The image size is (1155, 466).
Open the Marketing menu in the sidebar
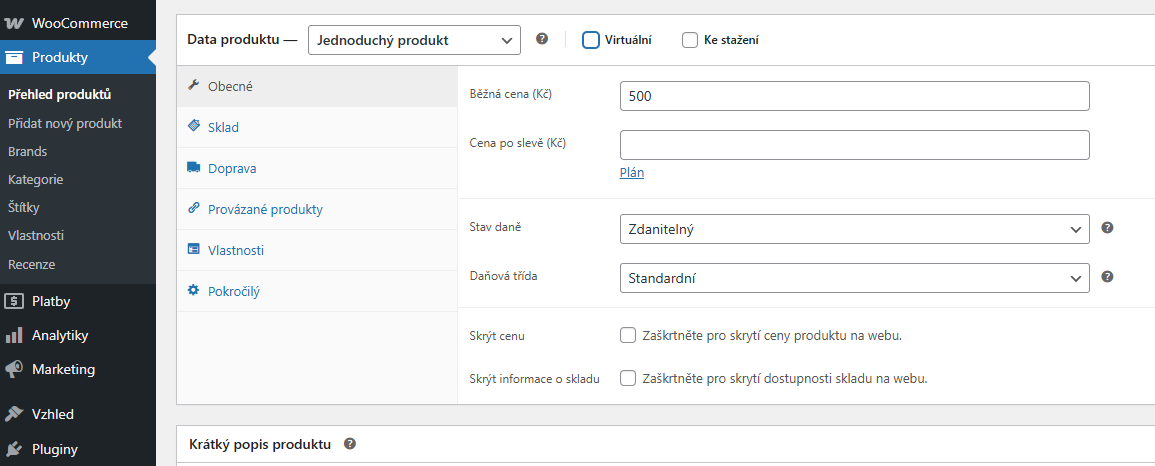pyautogui.click(x=78, y=369)
